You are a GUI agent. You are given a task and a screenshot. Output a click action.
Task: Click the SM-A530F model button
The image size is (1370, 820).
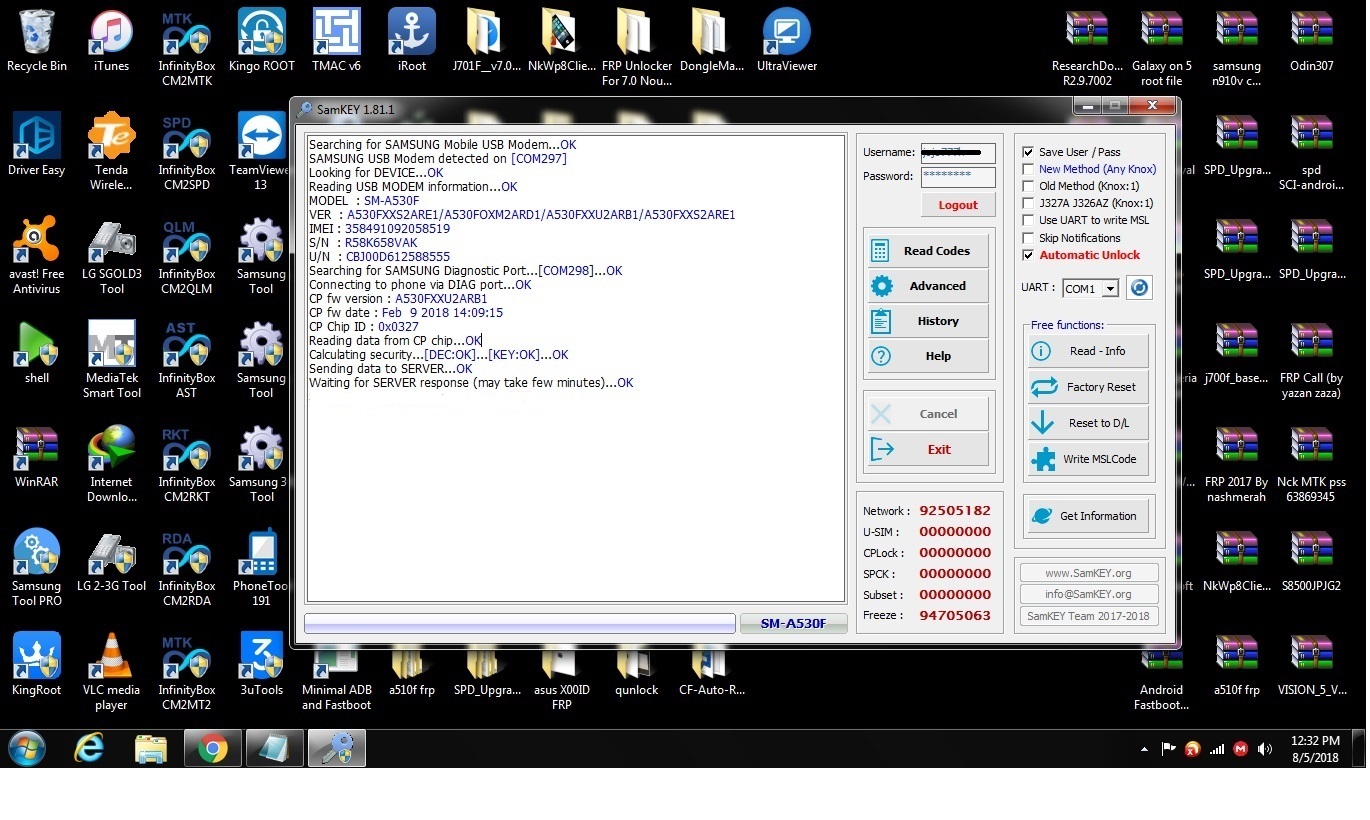(x=793, y=623)
